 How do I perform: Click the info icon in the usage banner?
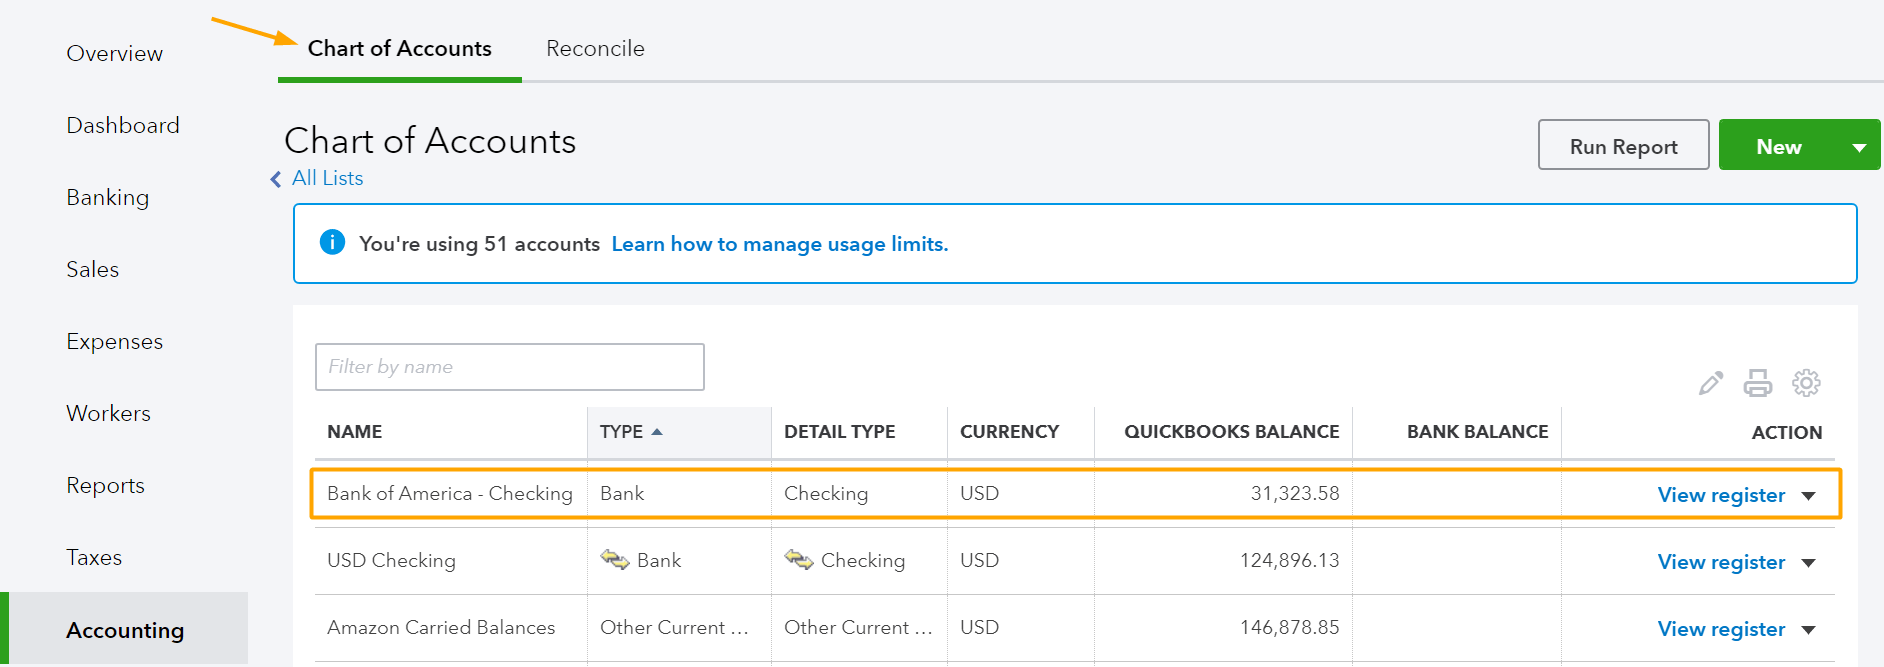[x=332, y=242]
